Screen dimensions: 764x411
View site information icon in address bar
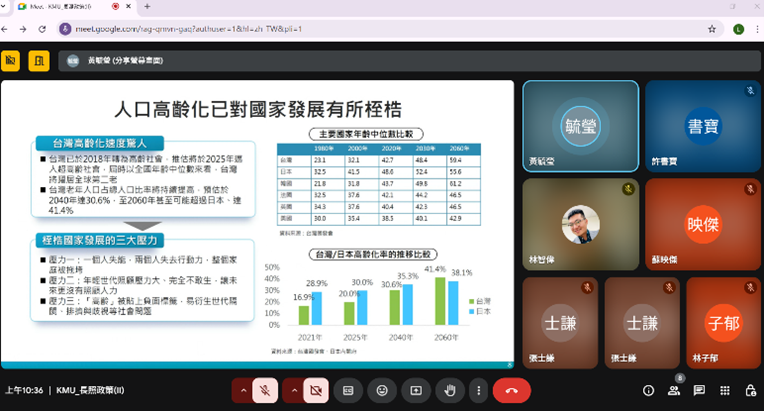point(65,29)
